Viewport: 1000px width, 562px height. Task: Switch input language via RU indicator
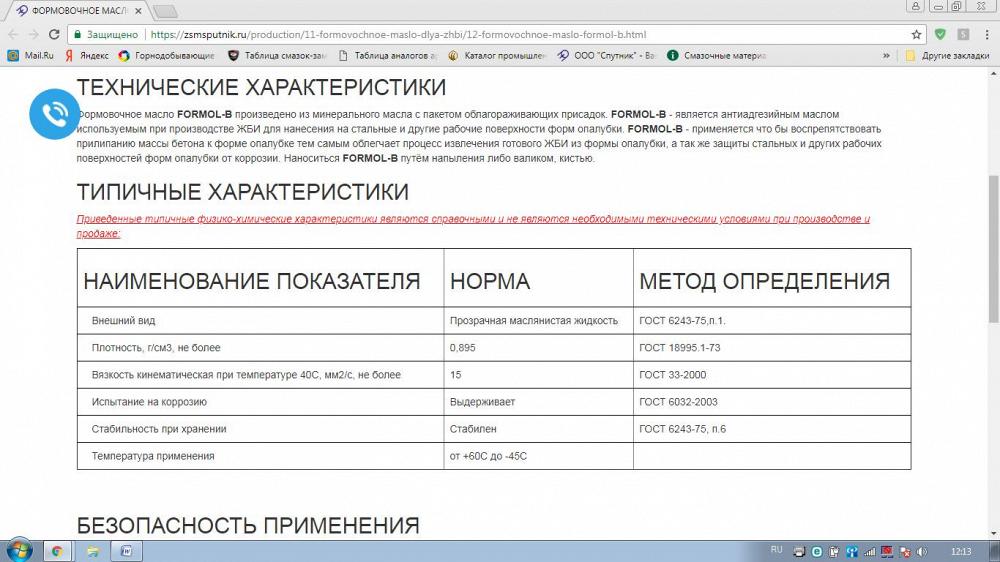(777, 550)
